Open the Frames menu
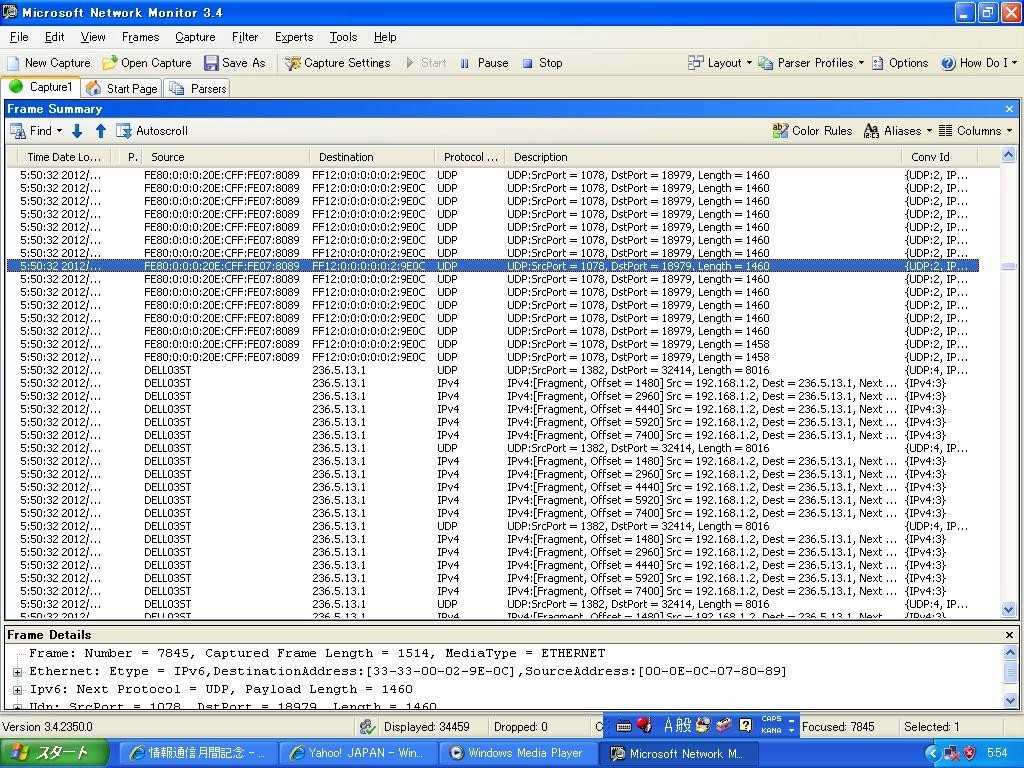The image size is (1024, 768). (x=140, y=37)
